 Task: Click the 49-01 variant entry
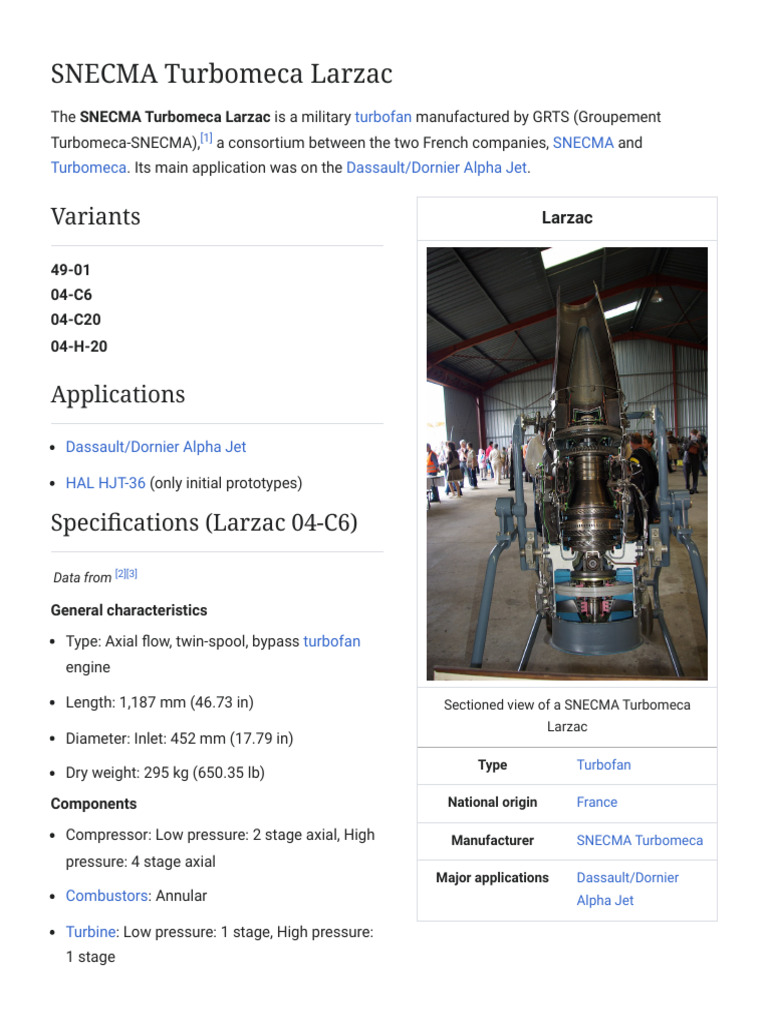click(71, 270)
